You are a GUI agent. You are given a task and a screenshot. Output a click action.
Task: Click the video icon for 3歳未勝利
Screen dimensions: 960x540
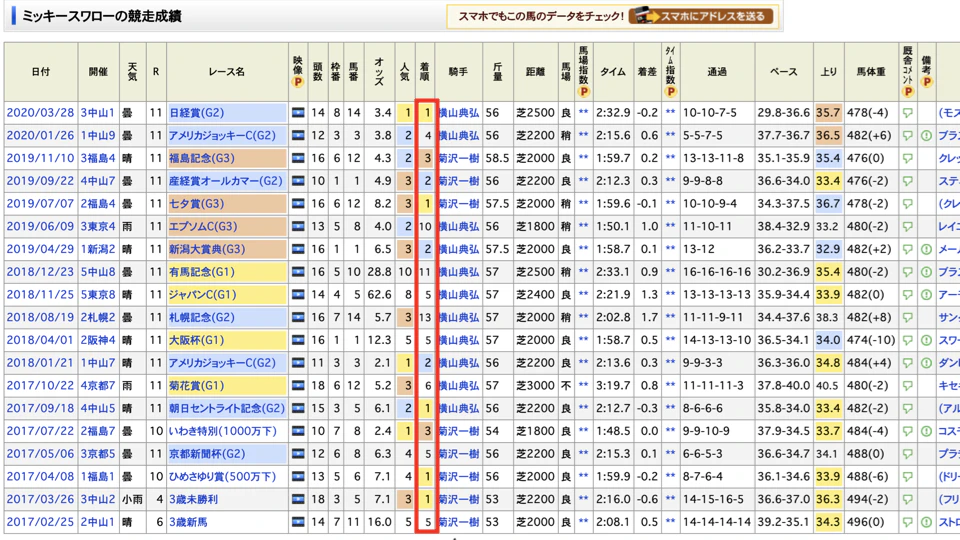click(298, 500)
